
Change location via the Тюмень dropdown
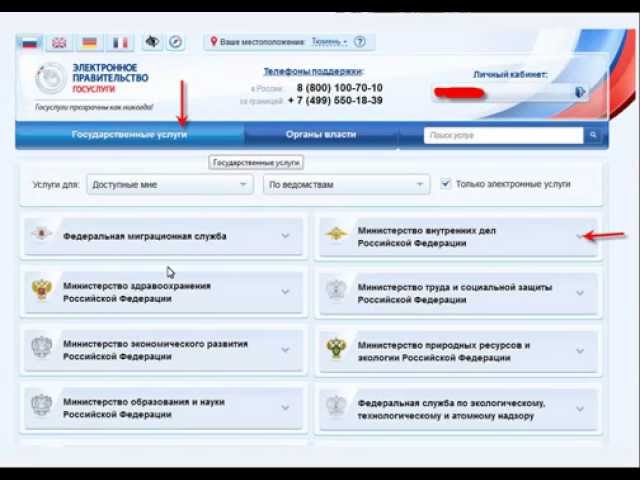(329, 42)
